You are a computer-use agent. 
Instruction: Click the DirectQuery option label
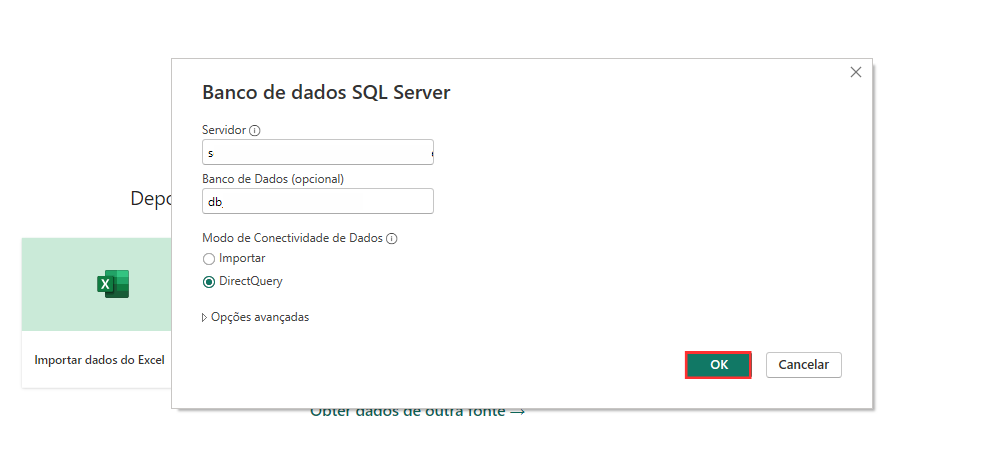click(250, 282)
